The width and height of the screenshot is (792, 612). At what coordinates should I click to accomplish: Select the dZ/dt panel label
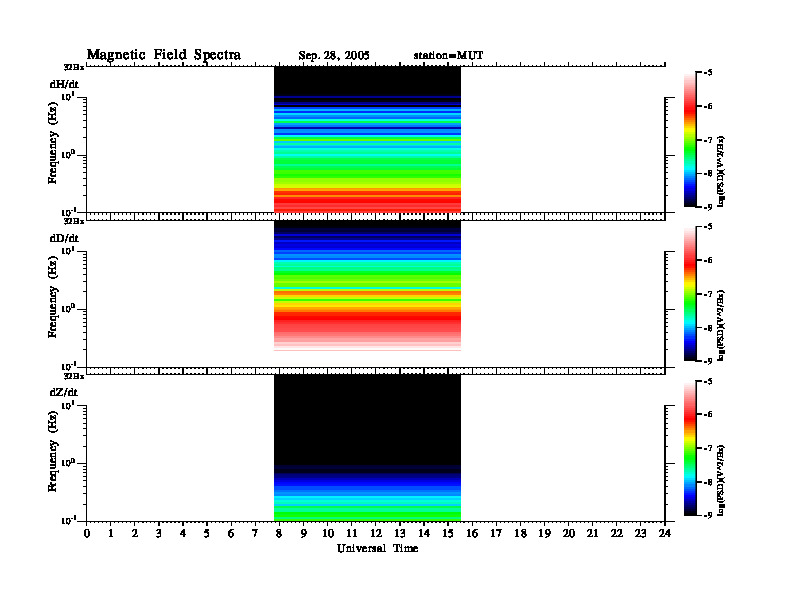point(64,392)
